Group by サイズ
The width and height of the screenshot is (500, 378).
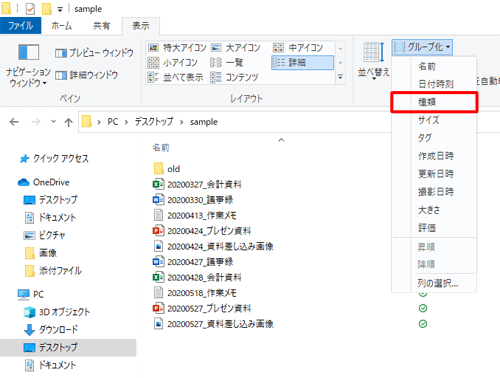click(x=434, y=120)
